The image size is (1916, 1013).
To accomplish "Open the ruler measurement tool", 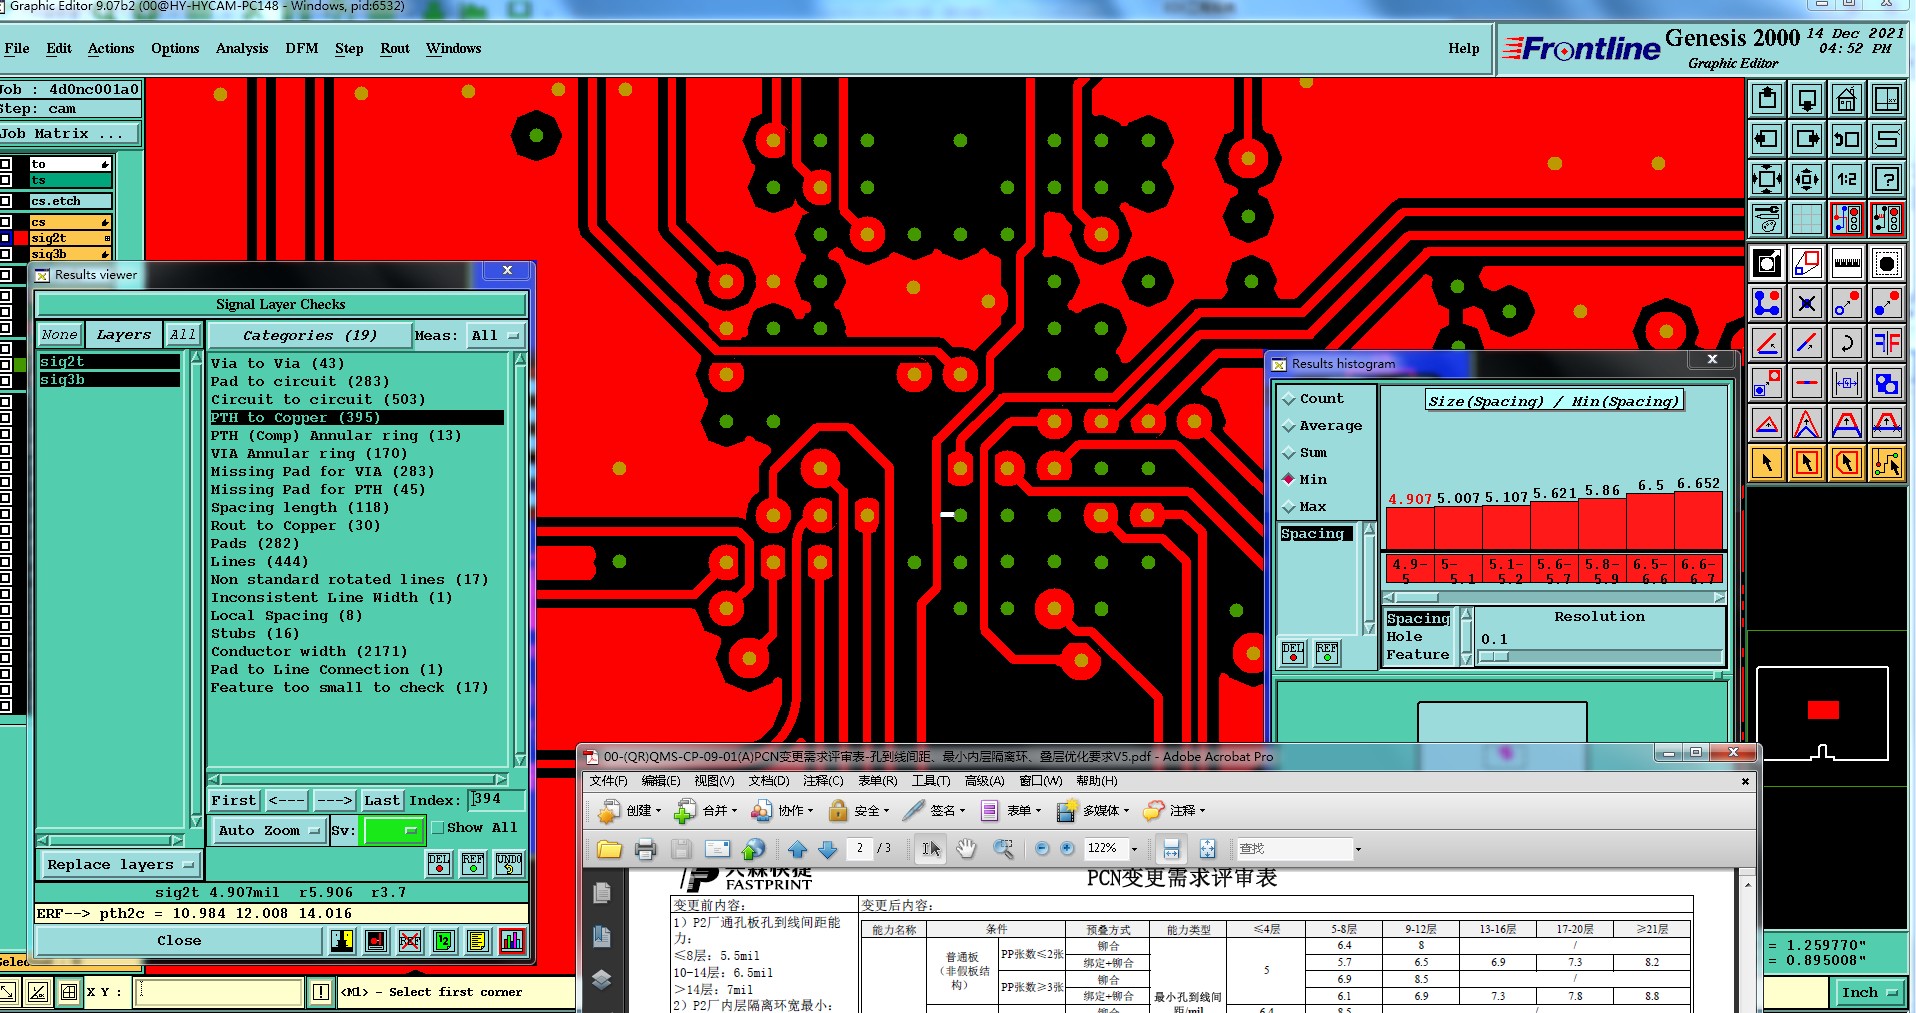I will coord(1846,264).
